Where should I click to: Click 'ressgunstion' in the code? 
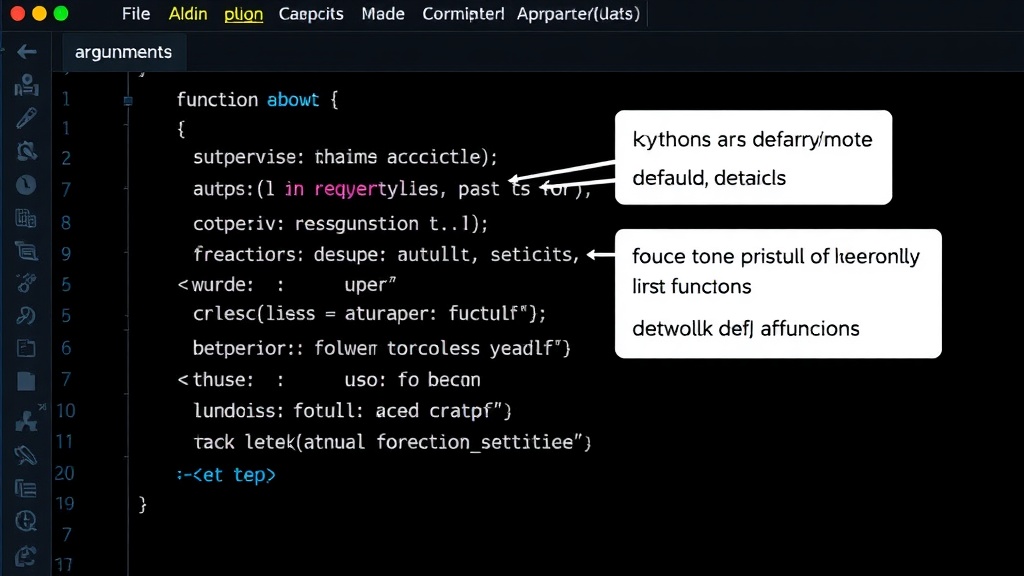click(x=357, y=224)
